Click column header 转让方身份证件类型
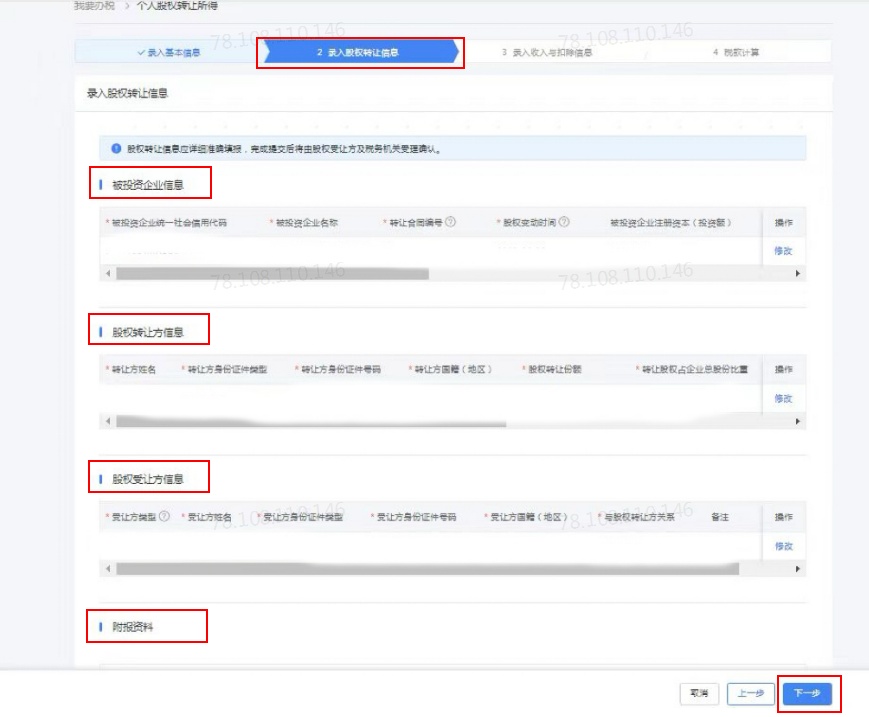 [x=227, y=370]
